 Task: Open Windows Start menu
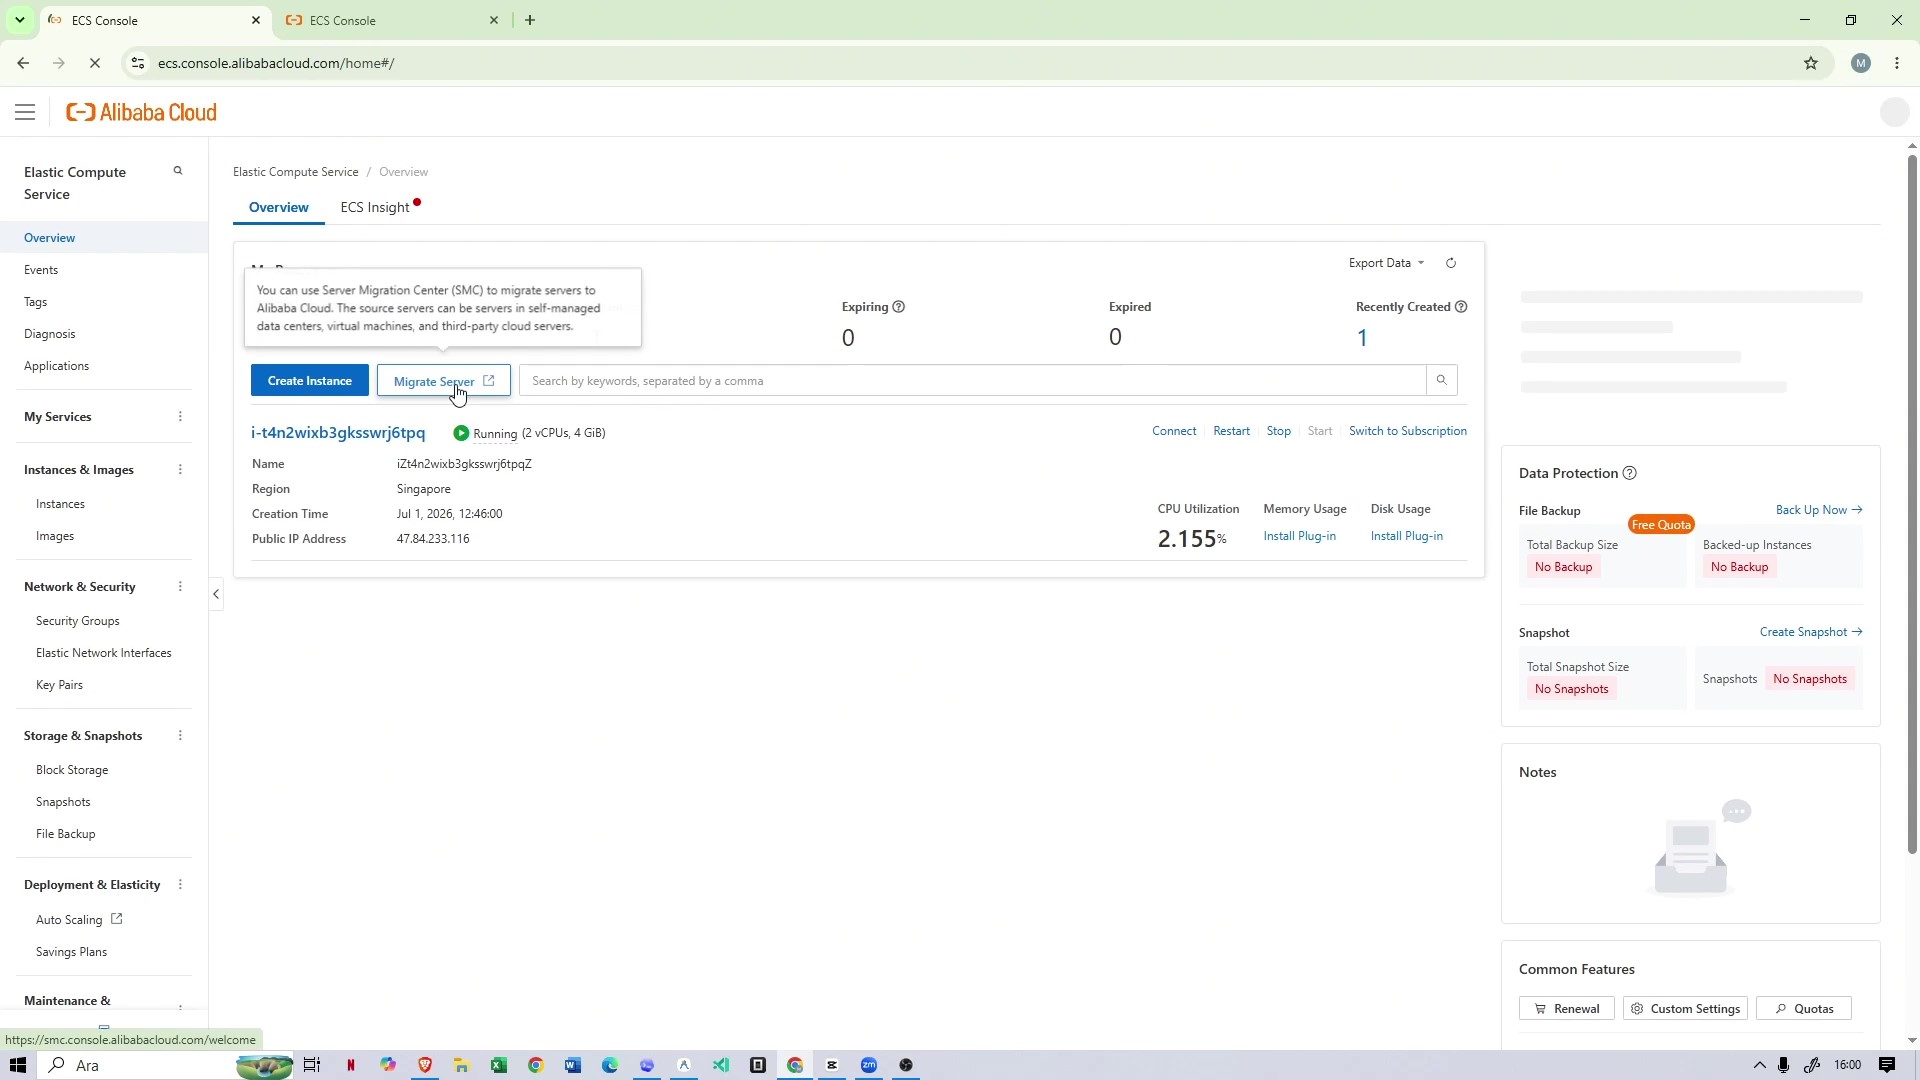(x=17, y=1065)
